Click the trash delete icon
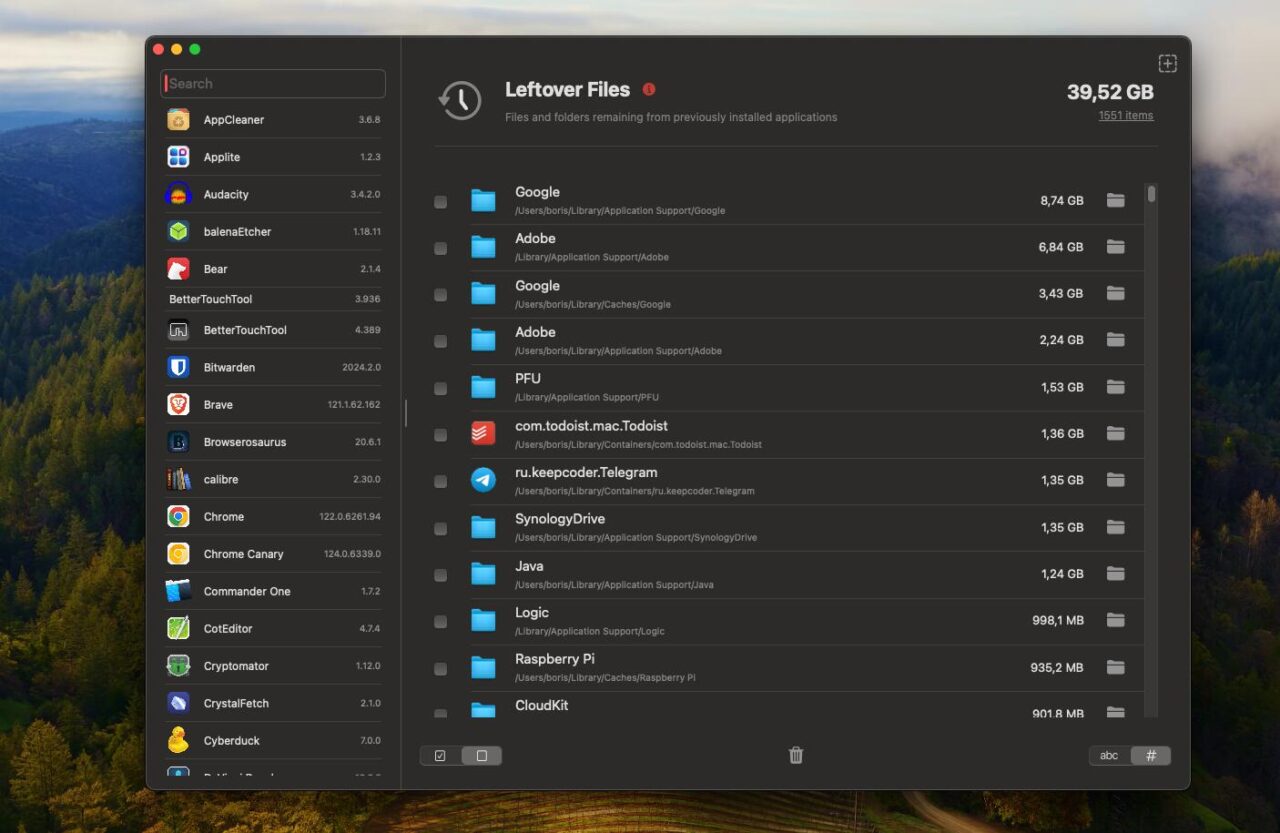Image resolution: width=1280 pixels, height=833 pixels. [796, 755]
